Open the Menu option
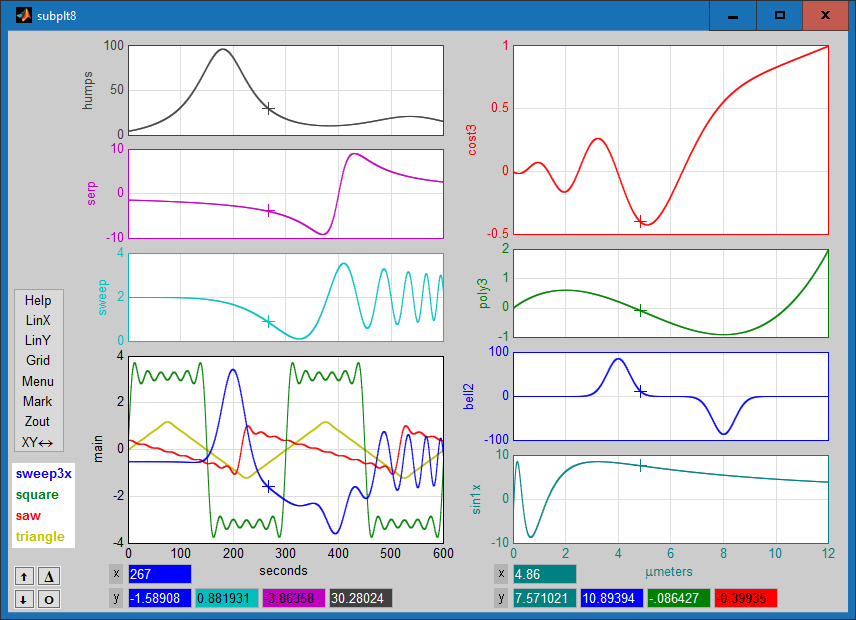856x620 pixels. click(38, 381)
